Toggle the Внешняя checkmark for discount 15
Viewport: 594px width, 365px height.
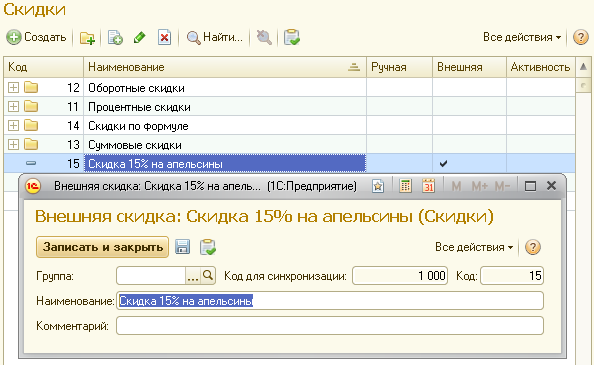pyautogui.click(x=443, y=164)
